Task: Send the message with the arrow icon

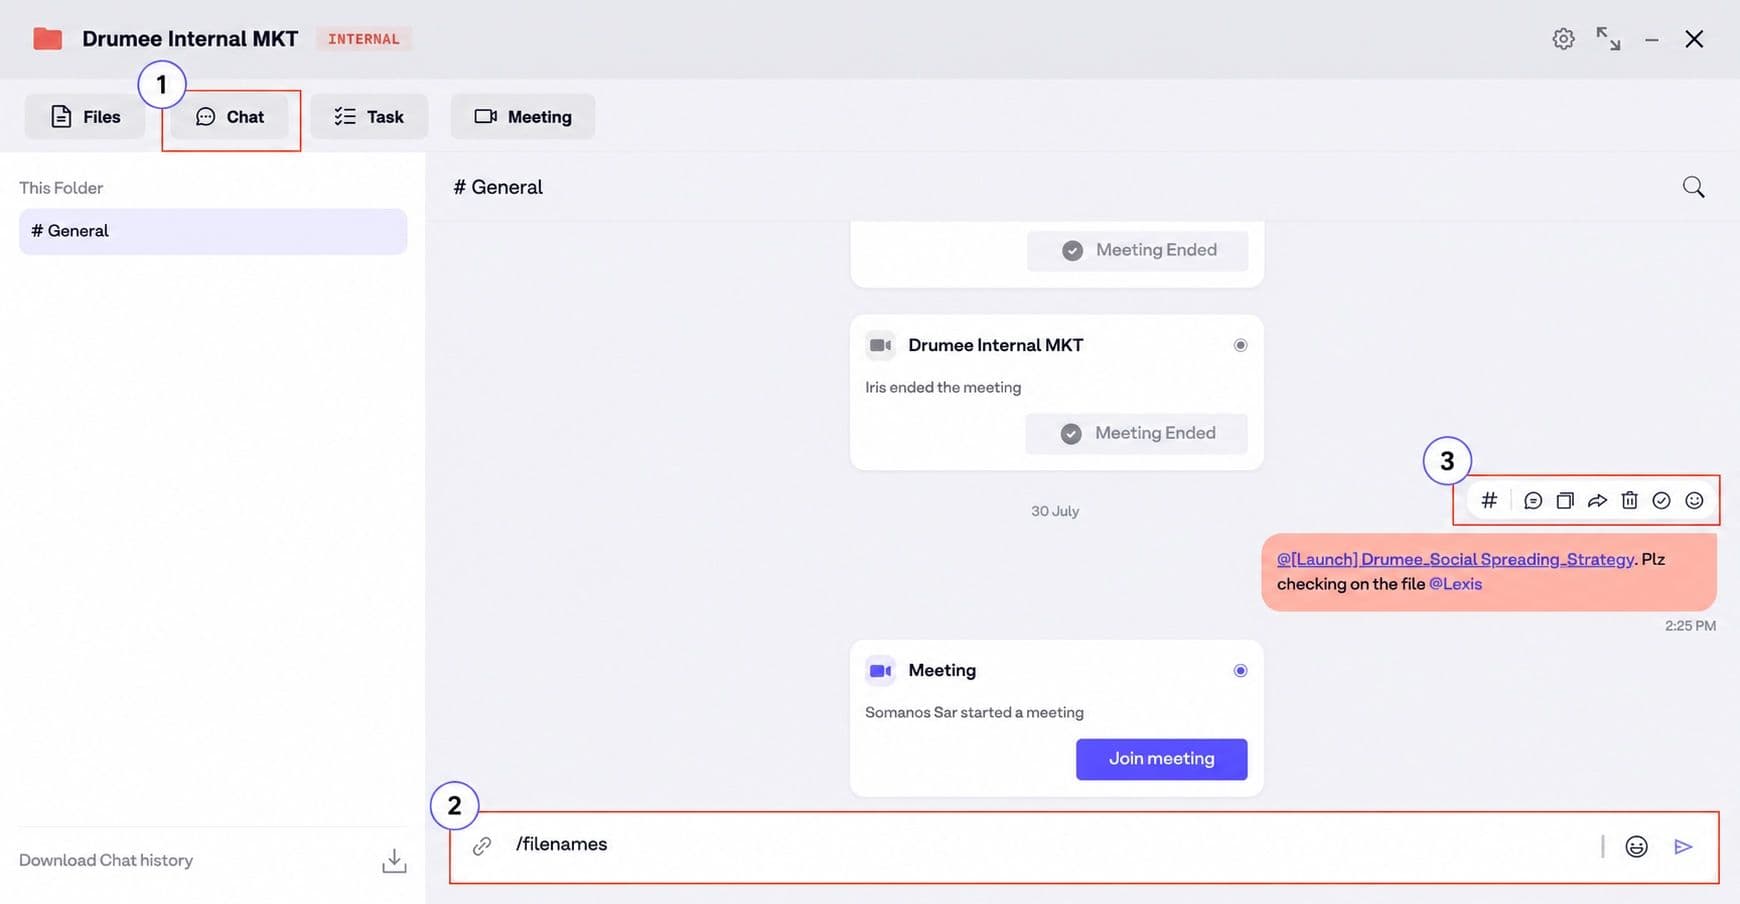Action: pyautogui.click(x=1683, y=847)
